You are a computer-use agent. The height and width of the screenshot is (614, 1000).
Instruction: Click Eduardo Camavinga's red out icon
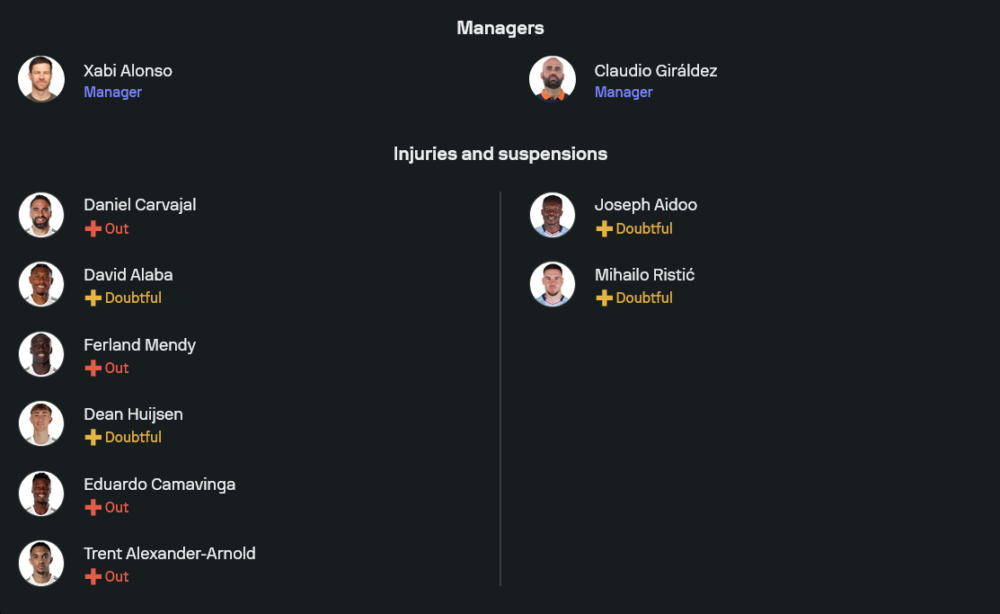click(x=93, y=507)
